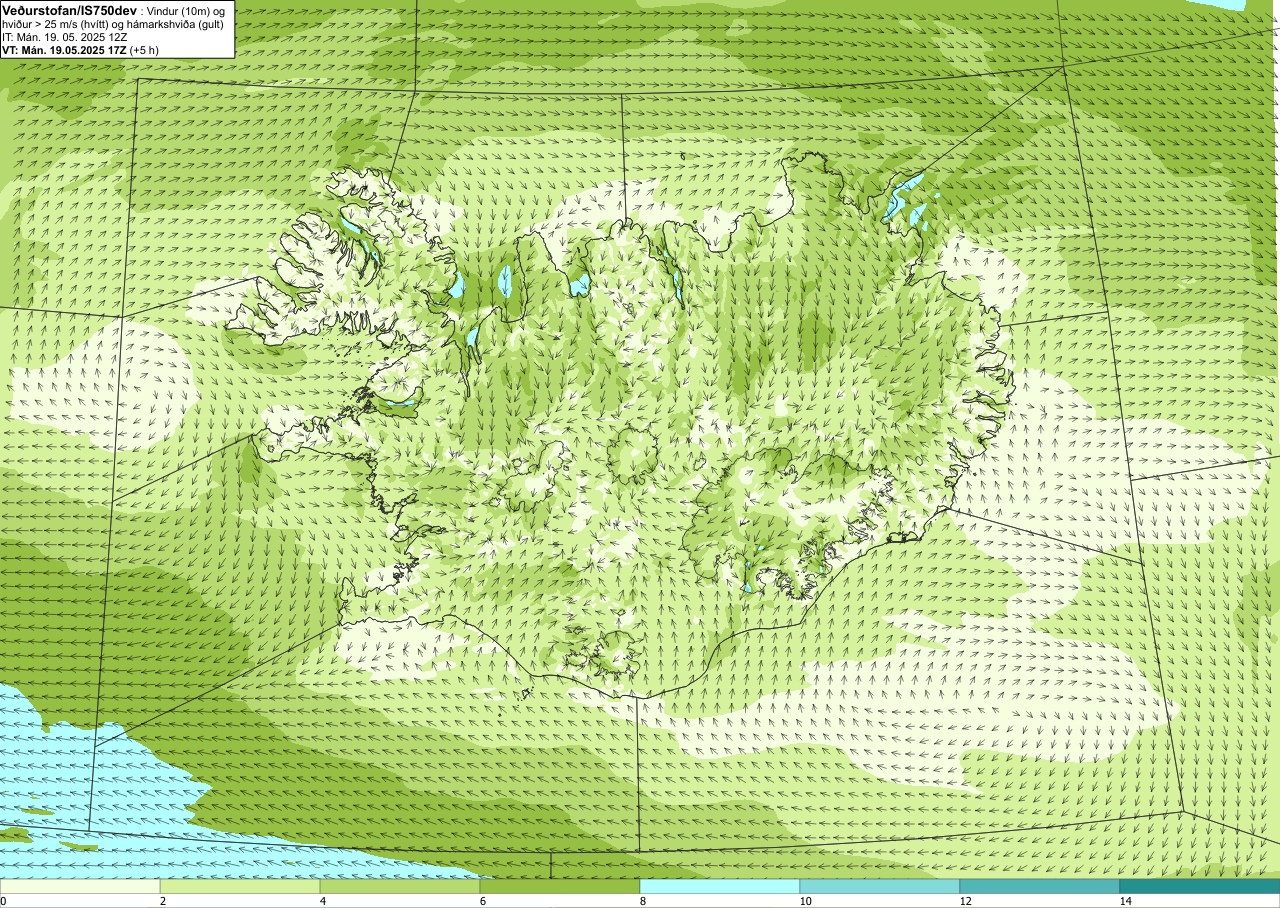Viewport: 1280px width, 908px height.
Task: Click the dark teal swatch above 14 m/s
Action: point(1200,886)
